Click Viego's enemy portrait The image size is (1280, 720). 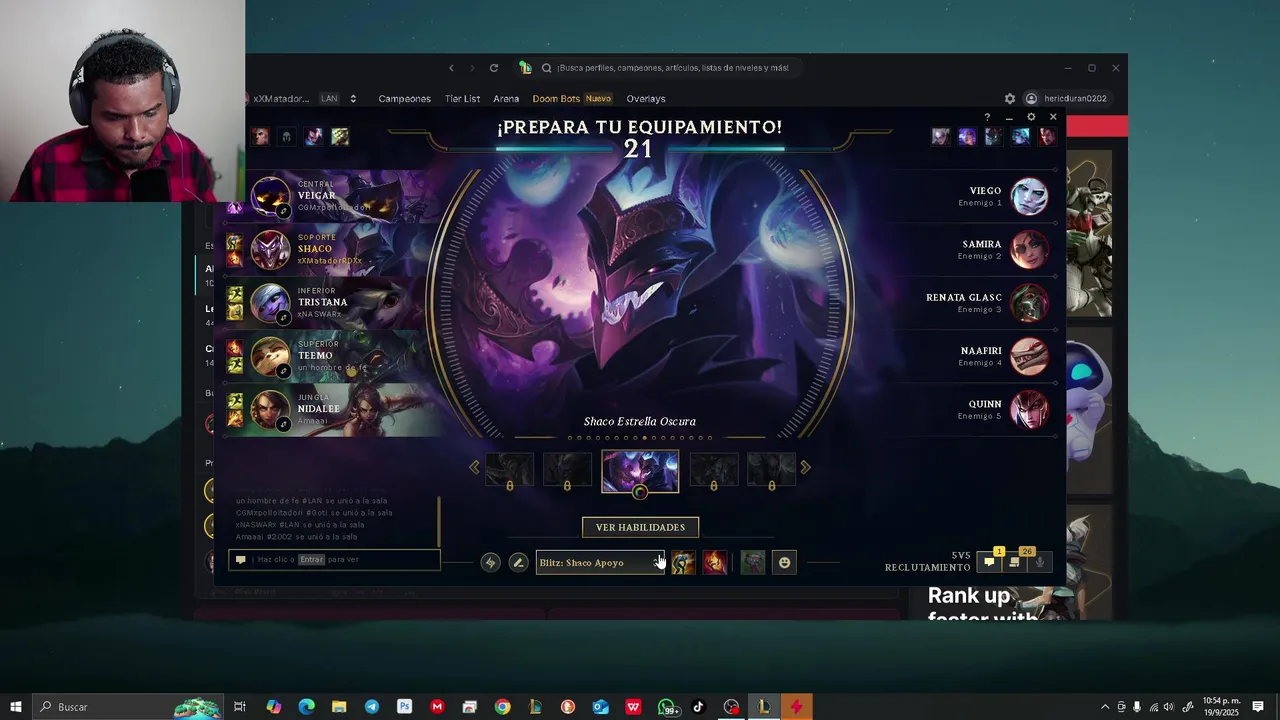pyautogui.click(x=1029, y=196)
